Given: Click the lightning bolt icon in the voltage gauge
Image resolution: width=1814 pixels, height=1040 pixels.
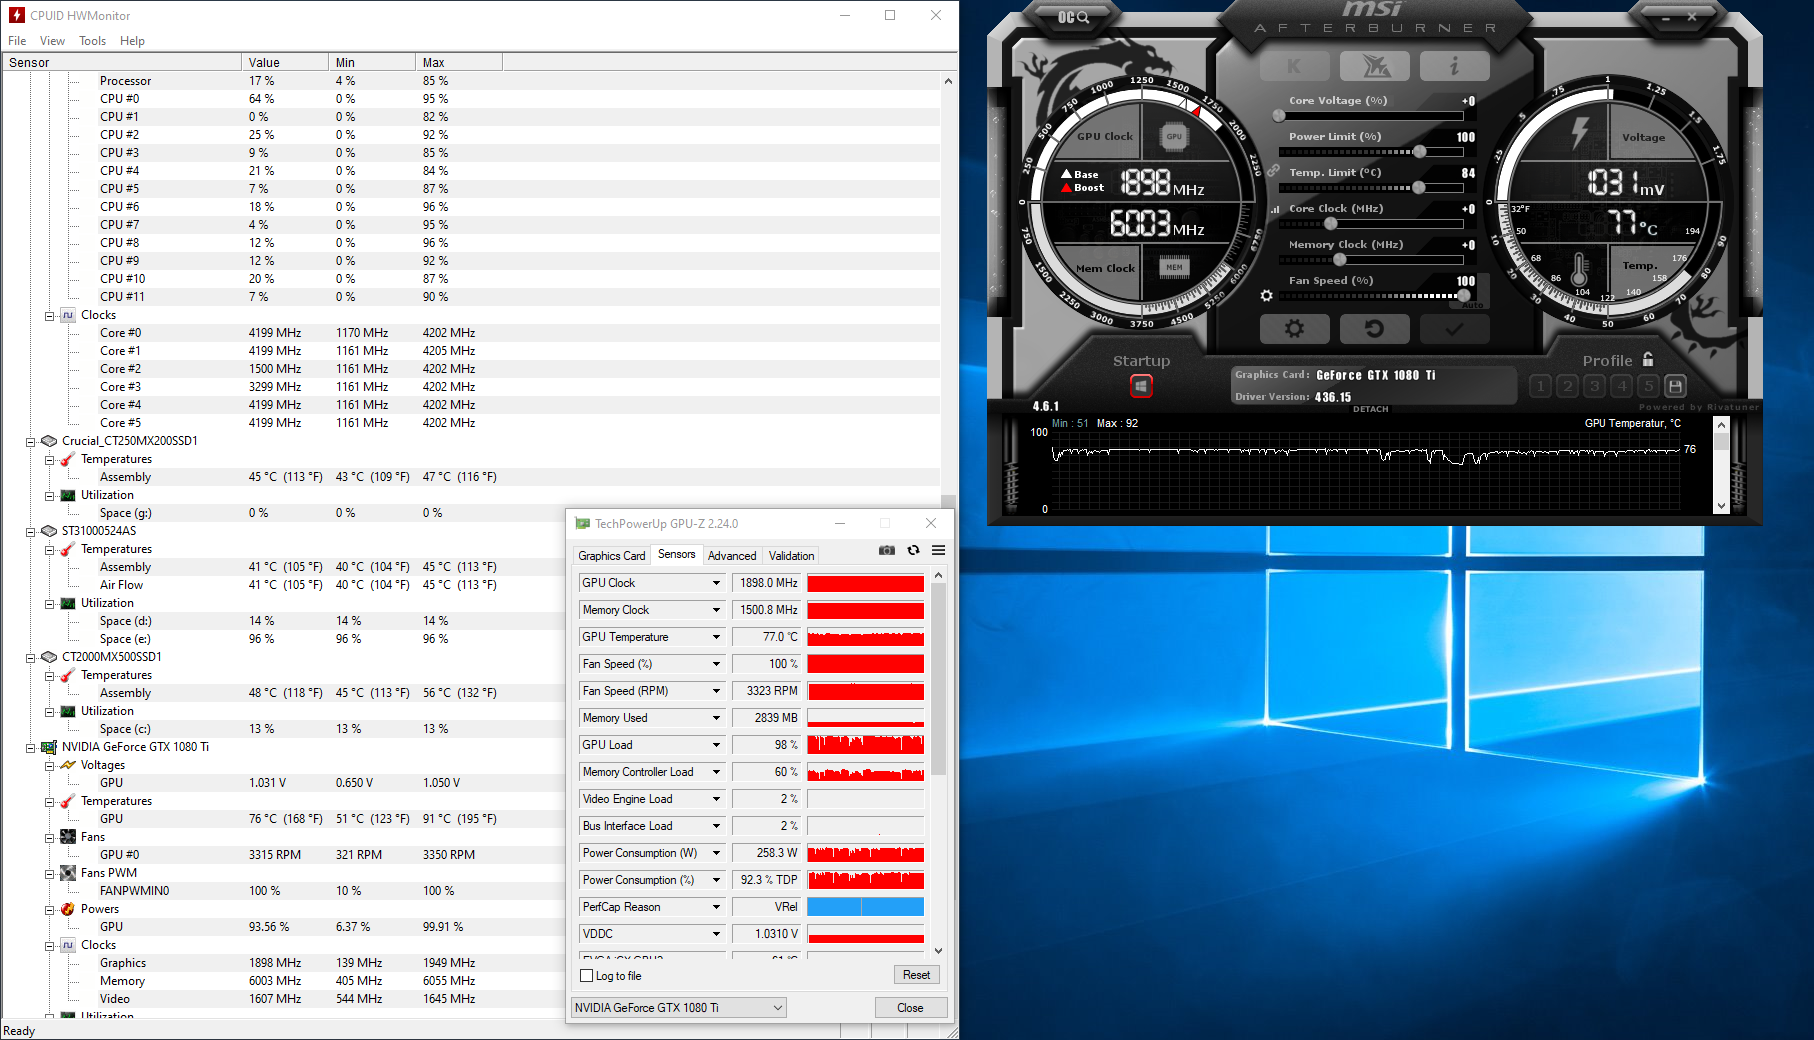Looking at the screenshot, I should coord(1580,132).
